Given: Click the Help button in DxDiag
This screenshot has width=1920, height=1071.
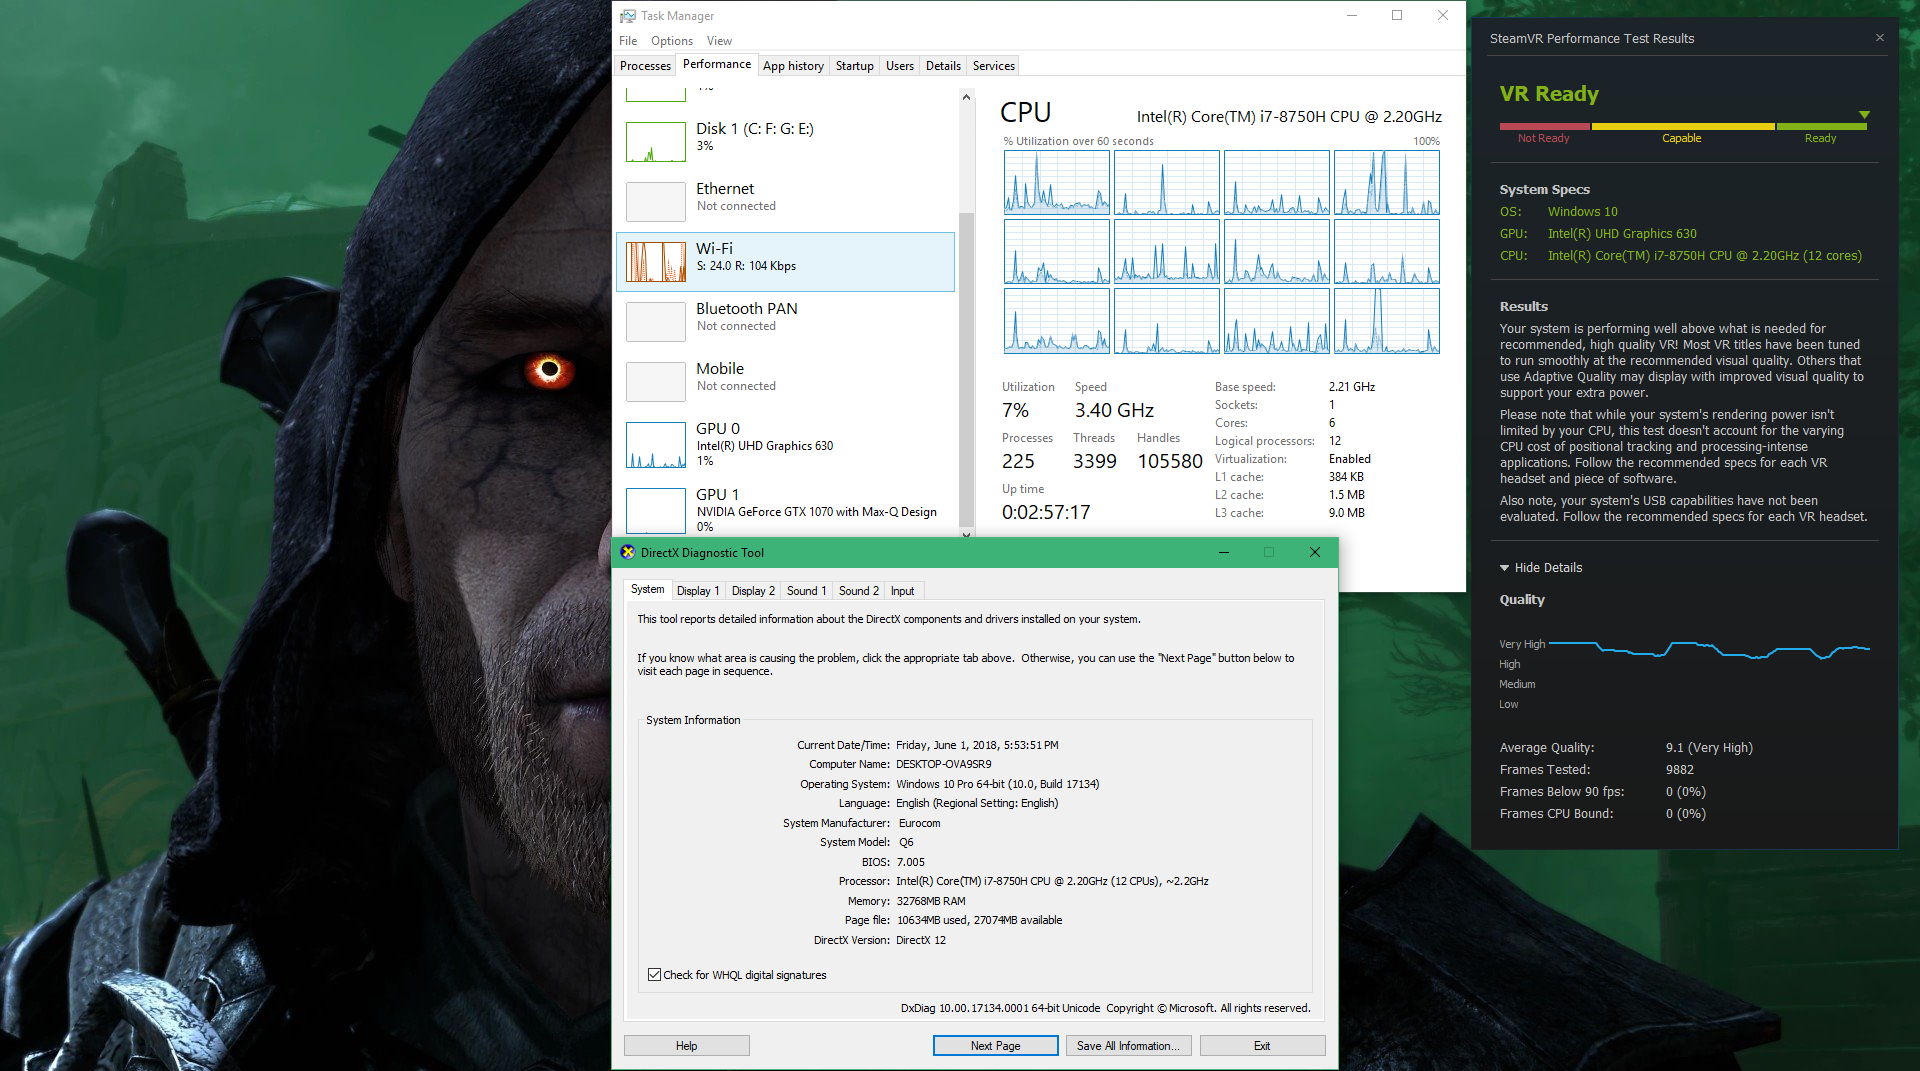Looking at the screenshot, I should point(686,1046).
